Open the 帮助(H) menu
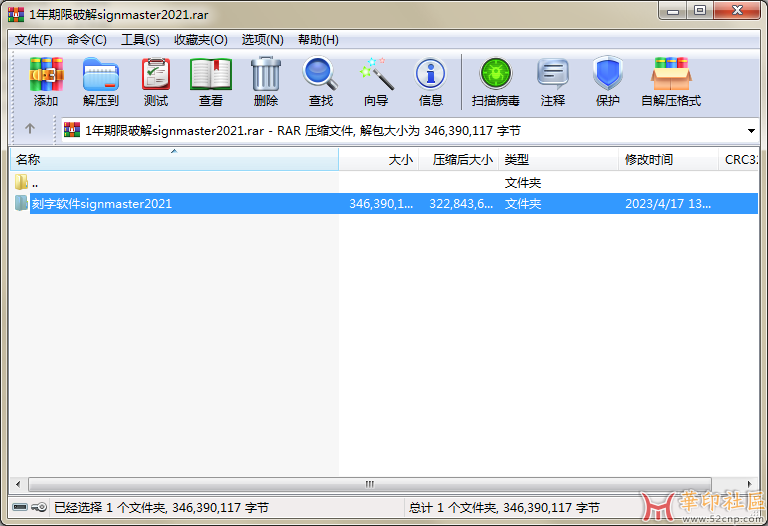This screenshot has width=768, height=526. click(x=318, y=40)
